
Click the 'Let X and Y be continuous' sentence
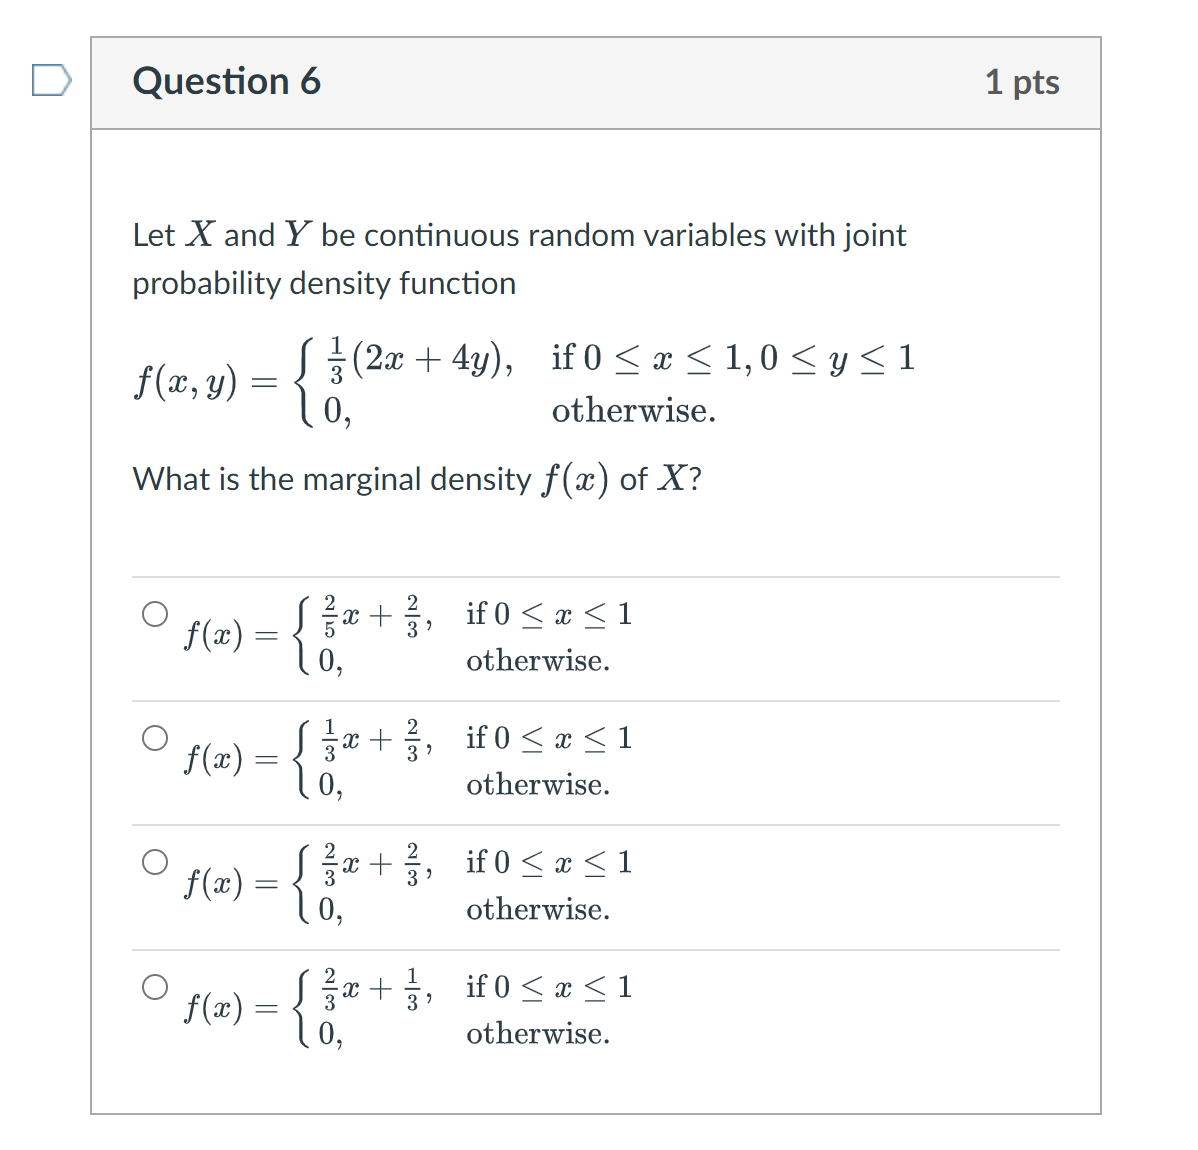click(x=519, y=235)
